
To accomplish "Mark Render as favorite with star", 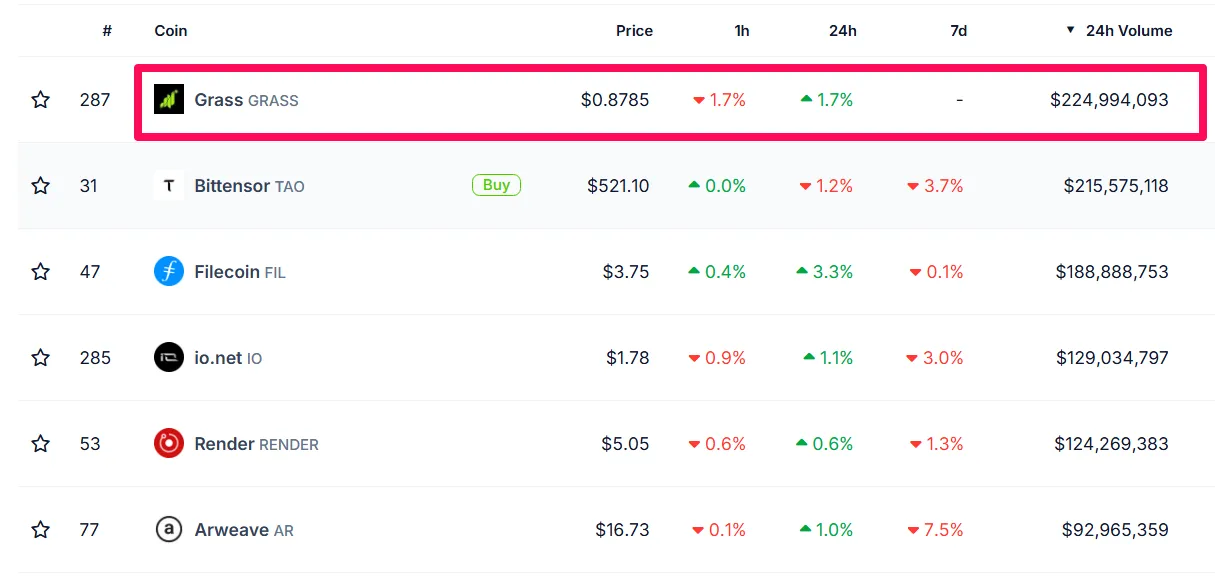I will click(x=41, y=444).
